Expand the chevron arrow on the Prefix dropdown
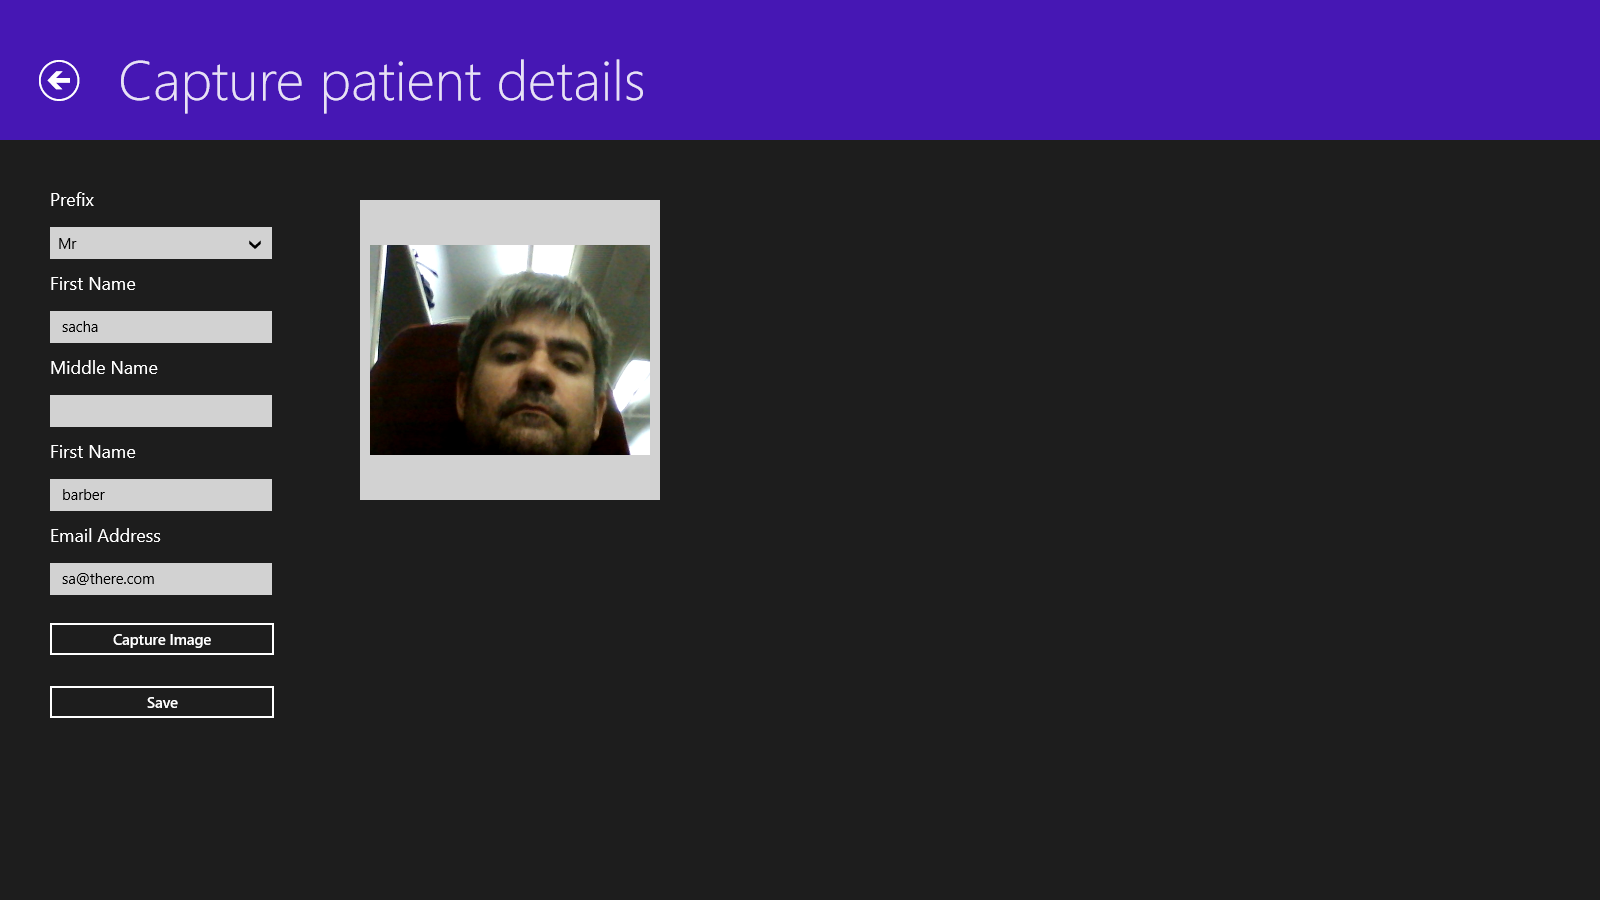Screen dimensions: 1600x900 255,244
